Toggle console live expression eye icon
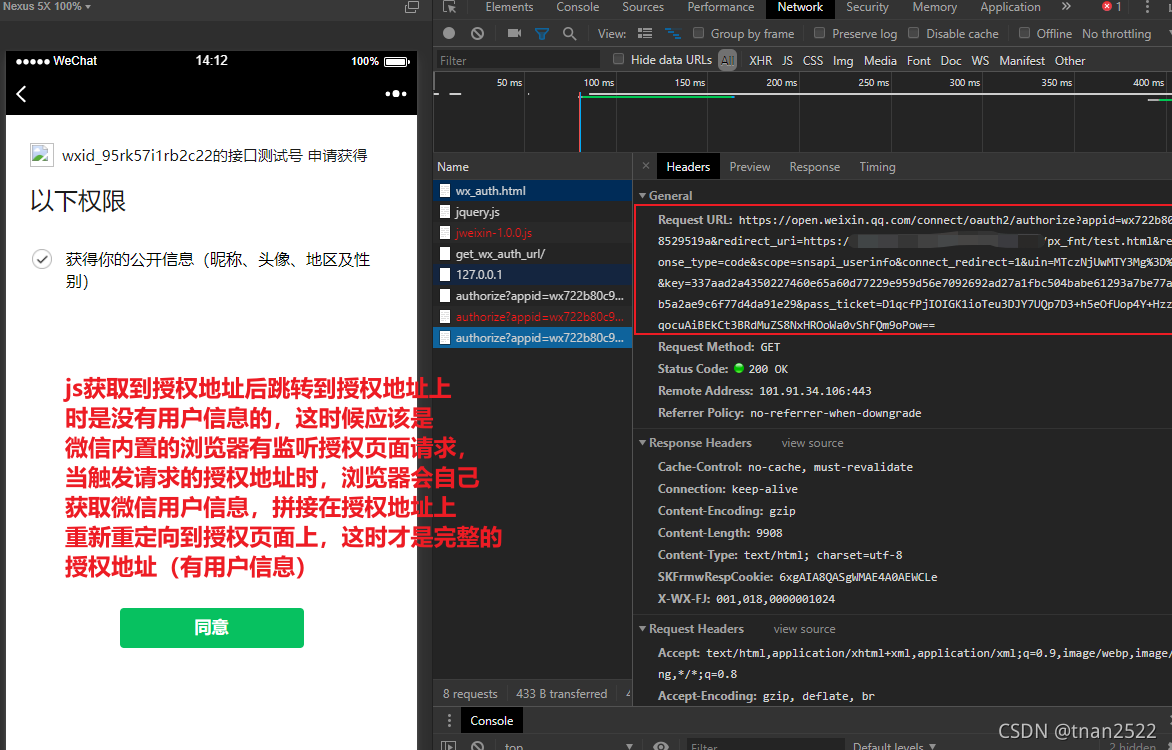Viewport: 1172px width, 750px height. (661, 746)
